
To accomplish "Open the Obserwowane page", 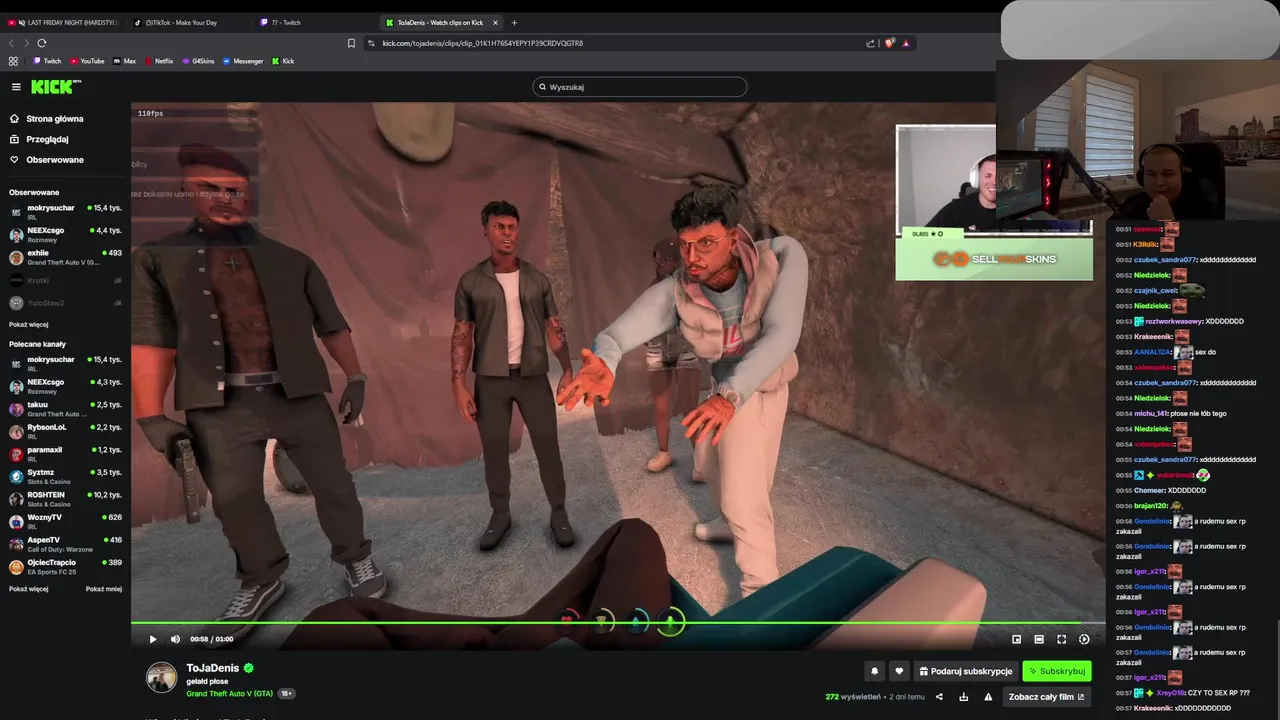I will (55, 160).
